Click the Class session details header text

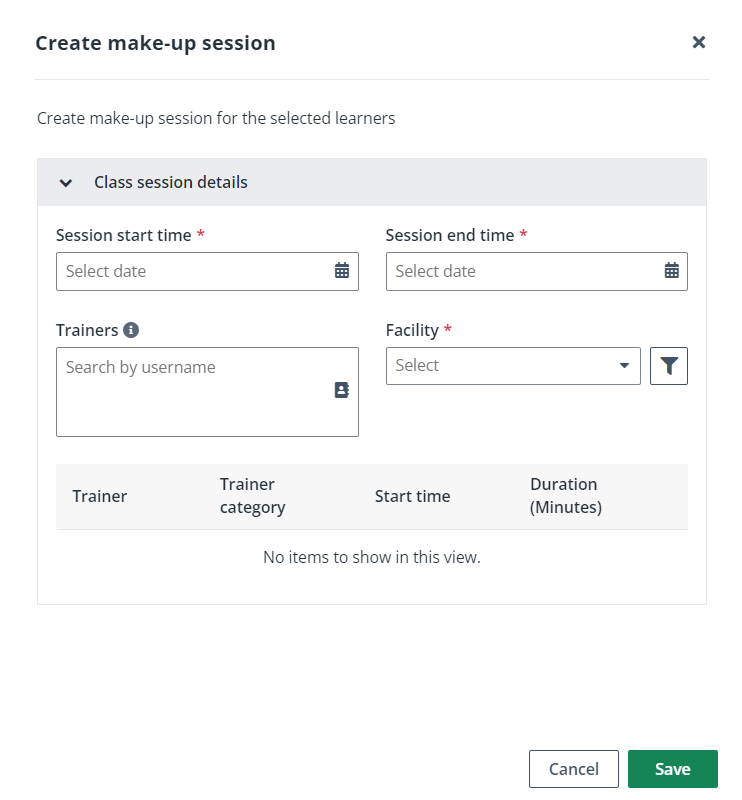tap(170, 182)
